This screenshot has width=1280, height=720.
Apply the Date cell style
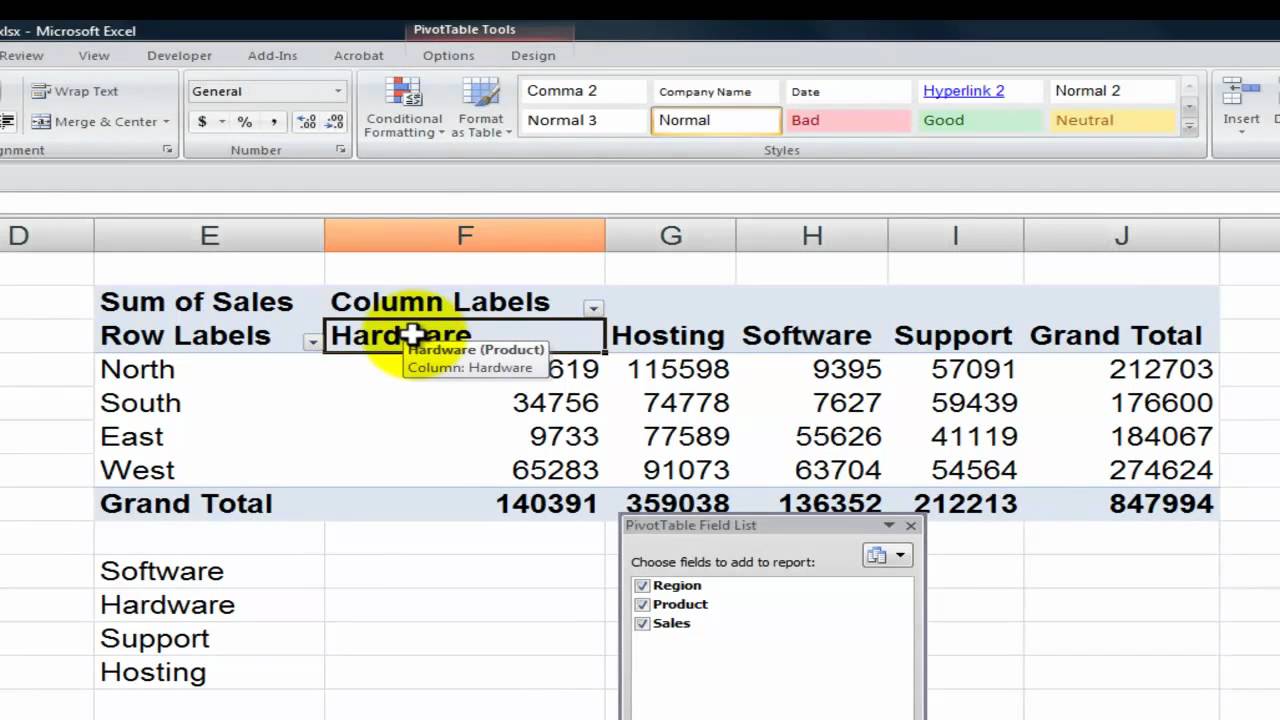[x=847, y=91]
